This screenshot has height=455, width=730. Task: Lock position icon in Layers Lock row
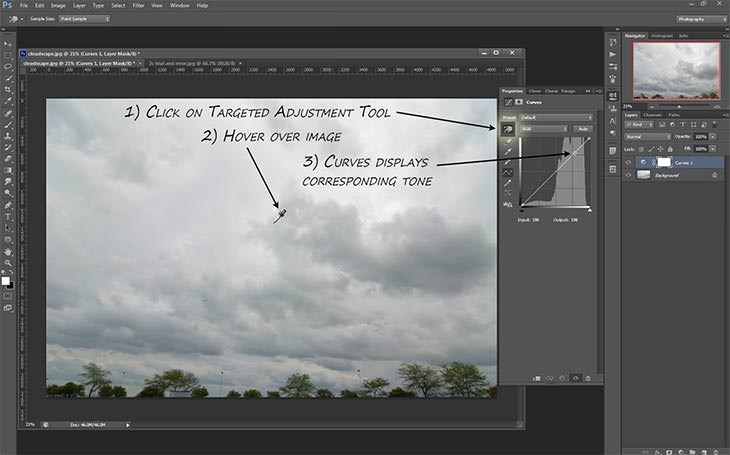[x=660, y=149]
